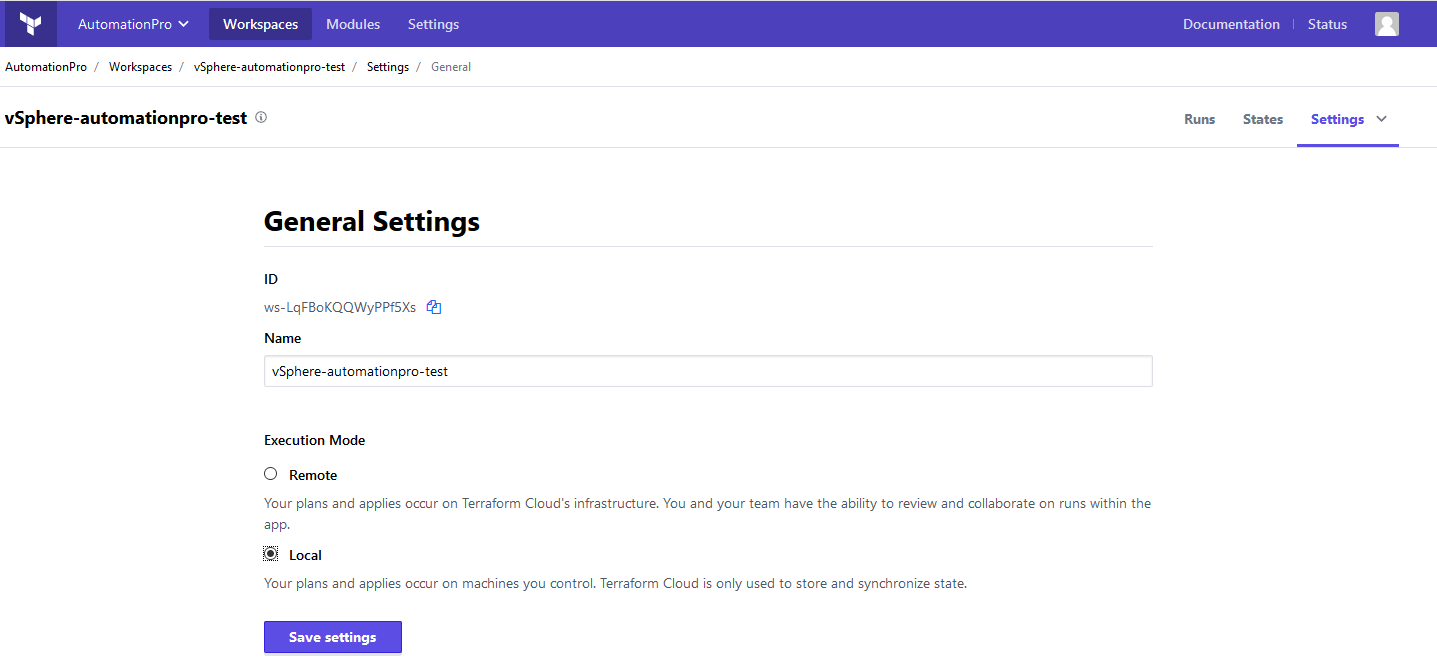Go to Settings breadcrumb
1437x669 pixels.
[x=388, y=67]
